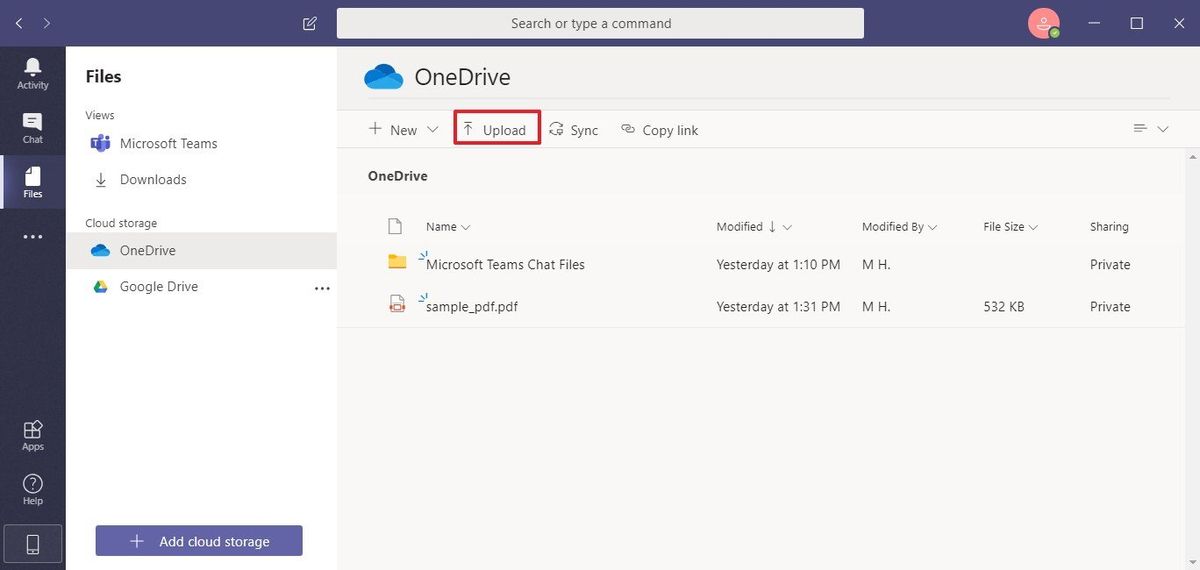The image size is (1200, 570).
Task: Click the Upload button
Action: [x=497, y=130]
